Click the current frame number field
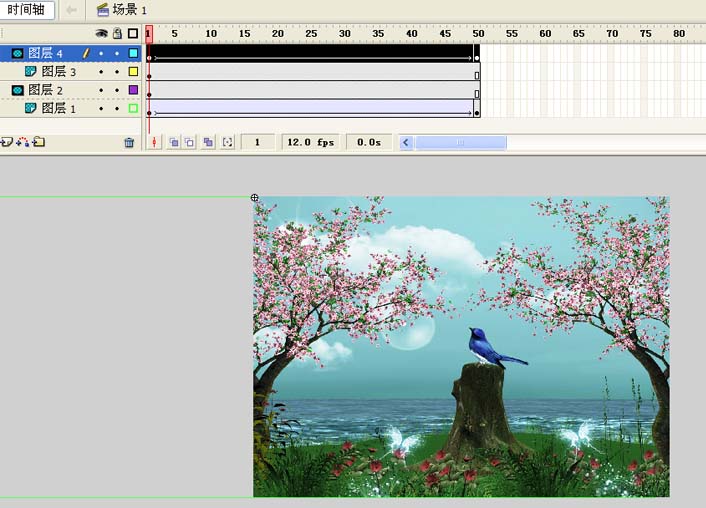706x508 pixels. [x=258, y=142]
